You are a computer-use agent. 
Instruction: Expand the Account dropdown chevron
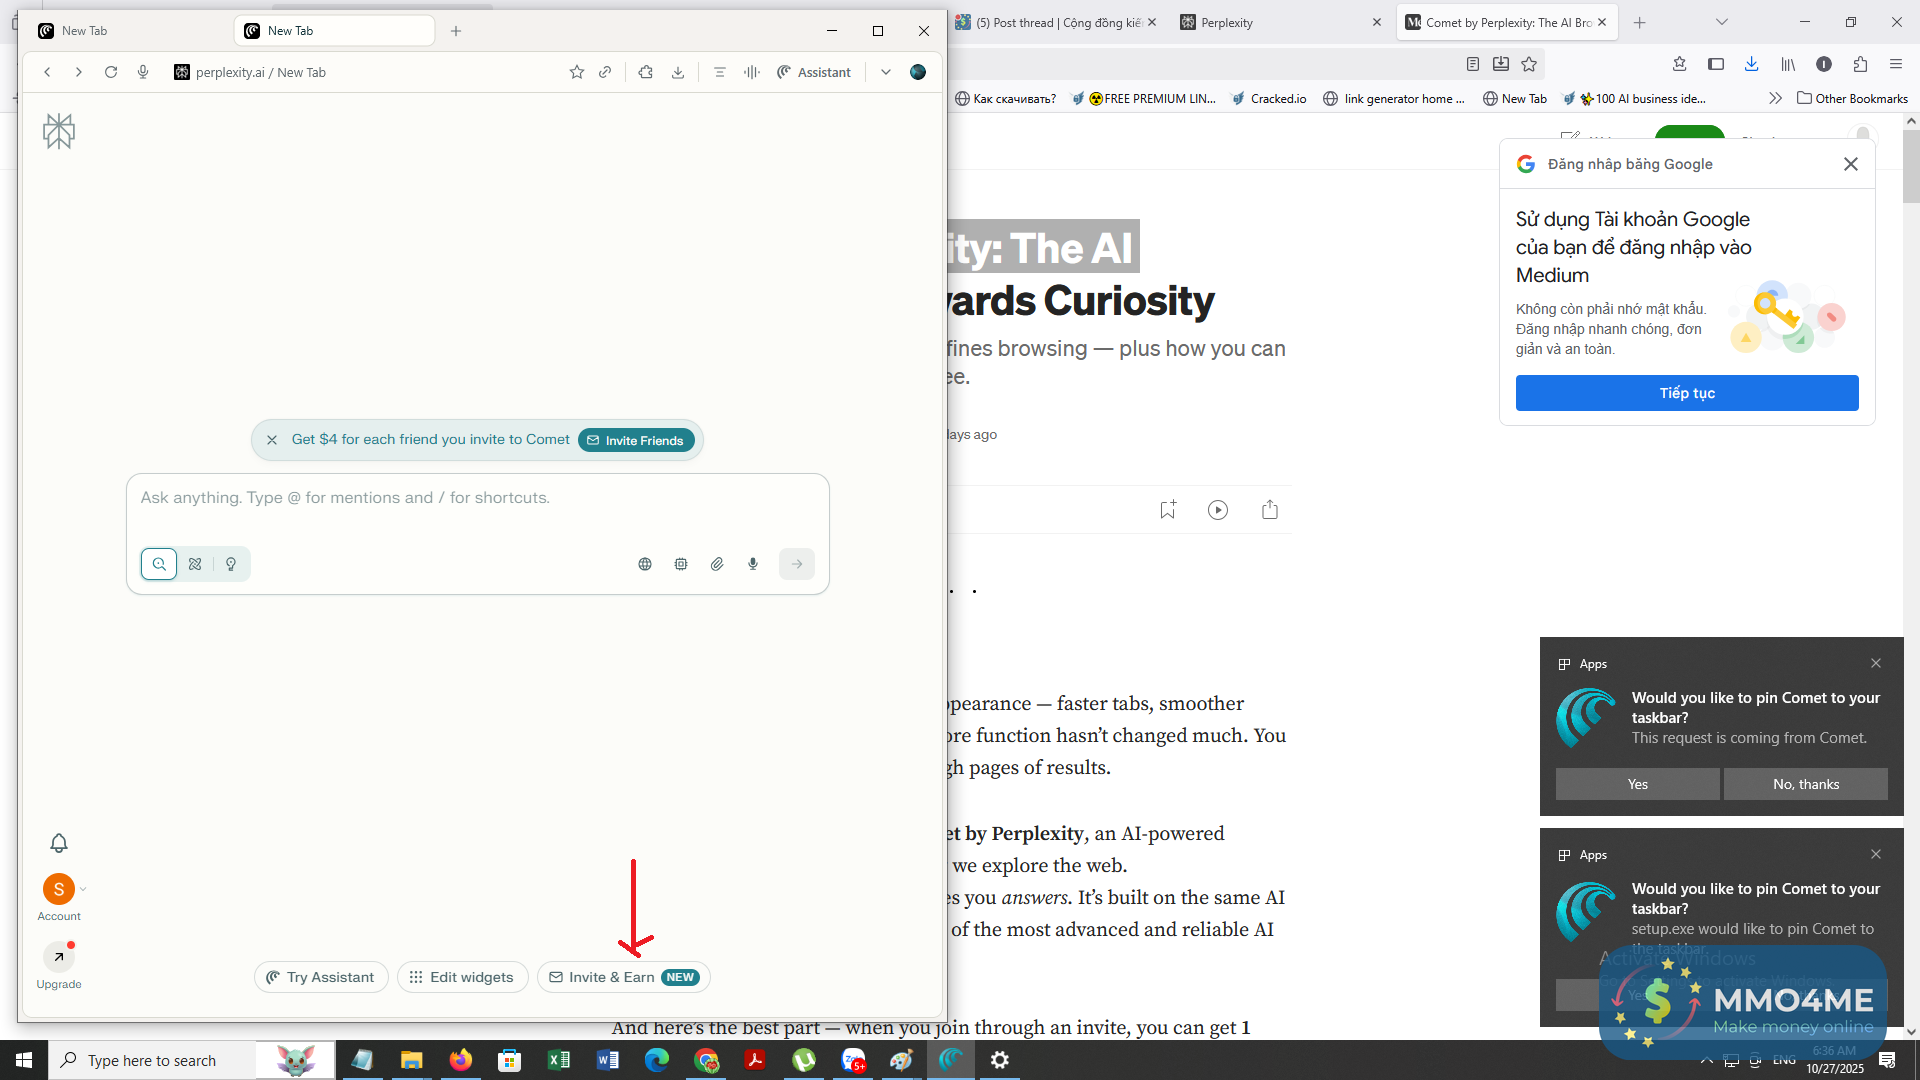point(83,889)
